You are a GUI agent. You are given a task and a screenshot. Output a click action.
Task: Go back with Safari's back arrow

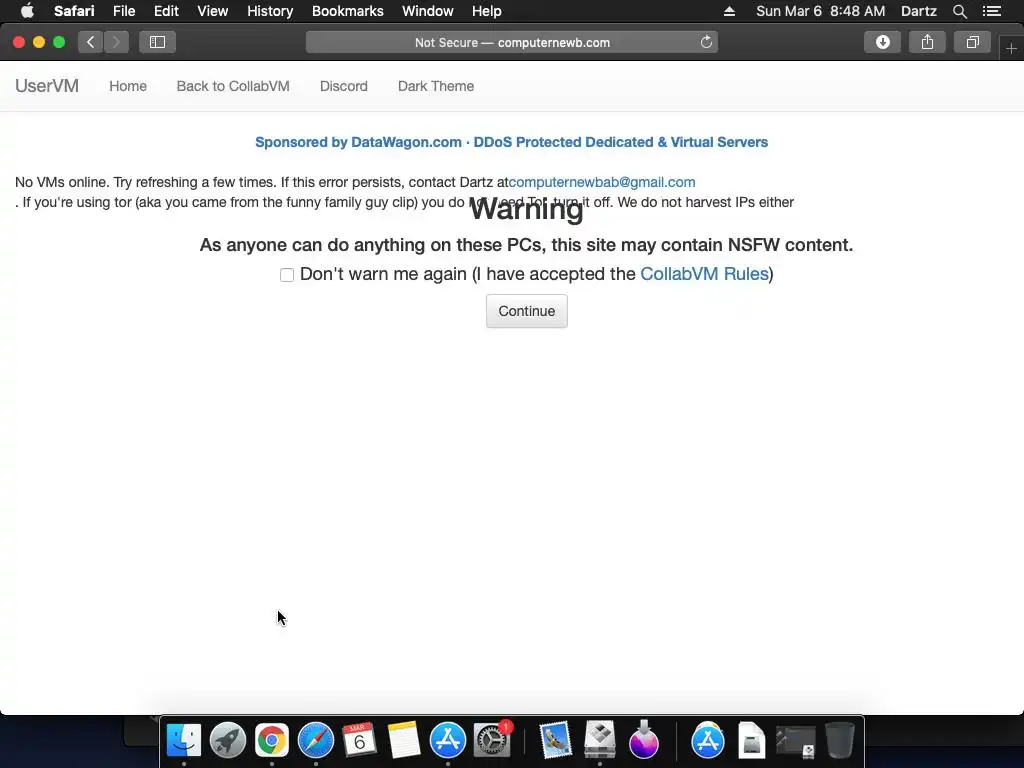[91, 42]
